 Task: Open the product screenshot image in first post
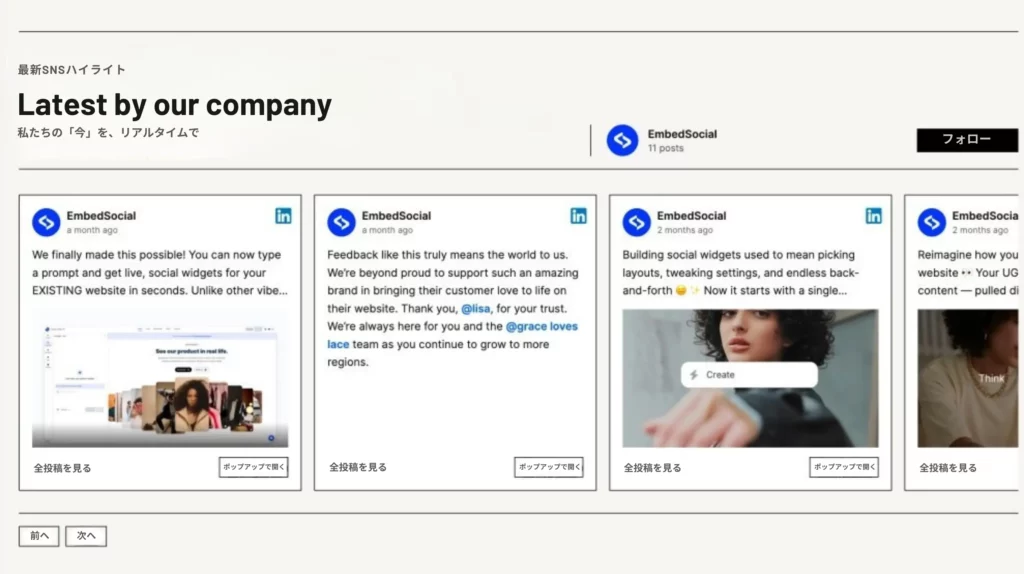(x=160, y=380)
